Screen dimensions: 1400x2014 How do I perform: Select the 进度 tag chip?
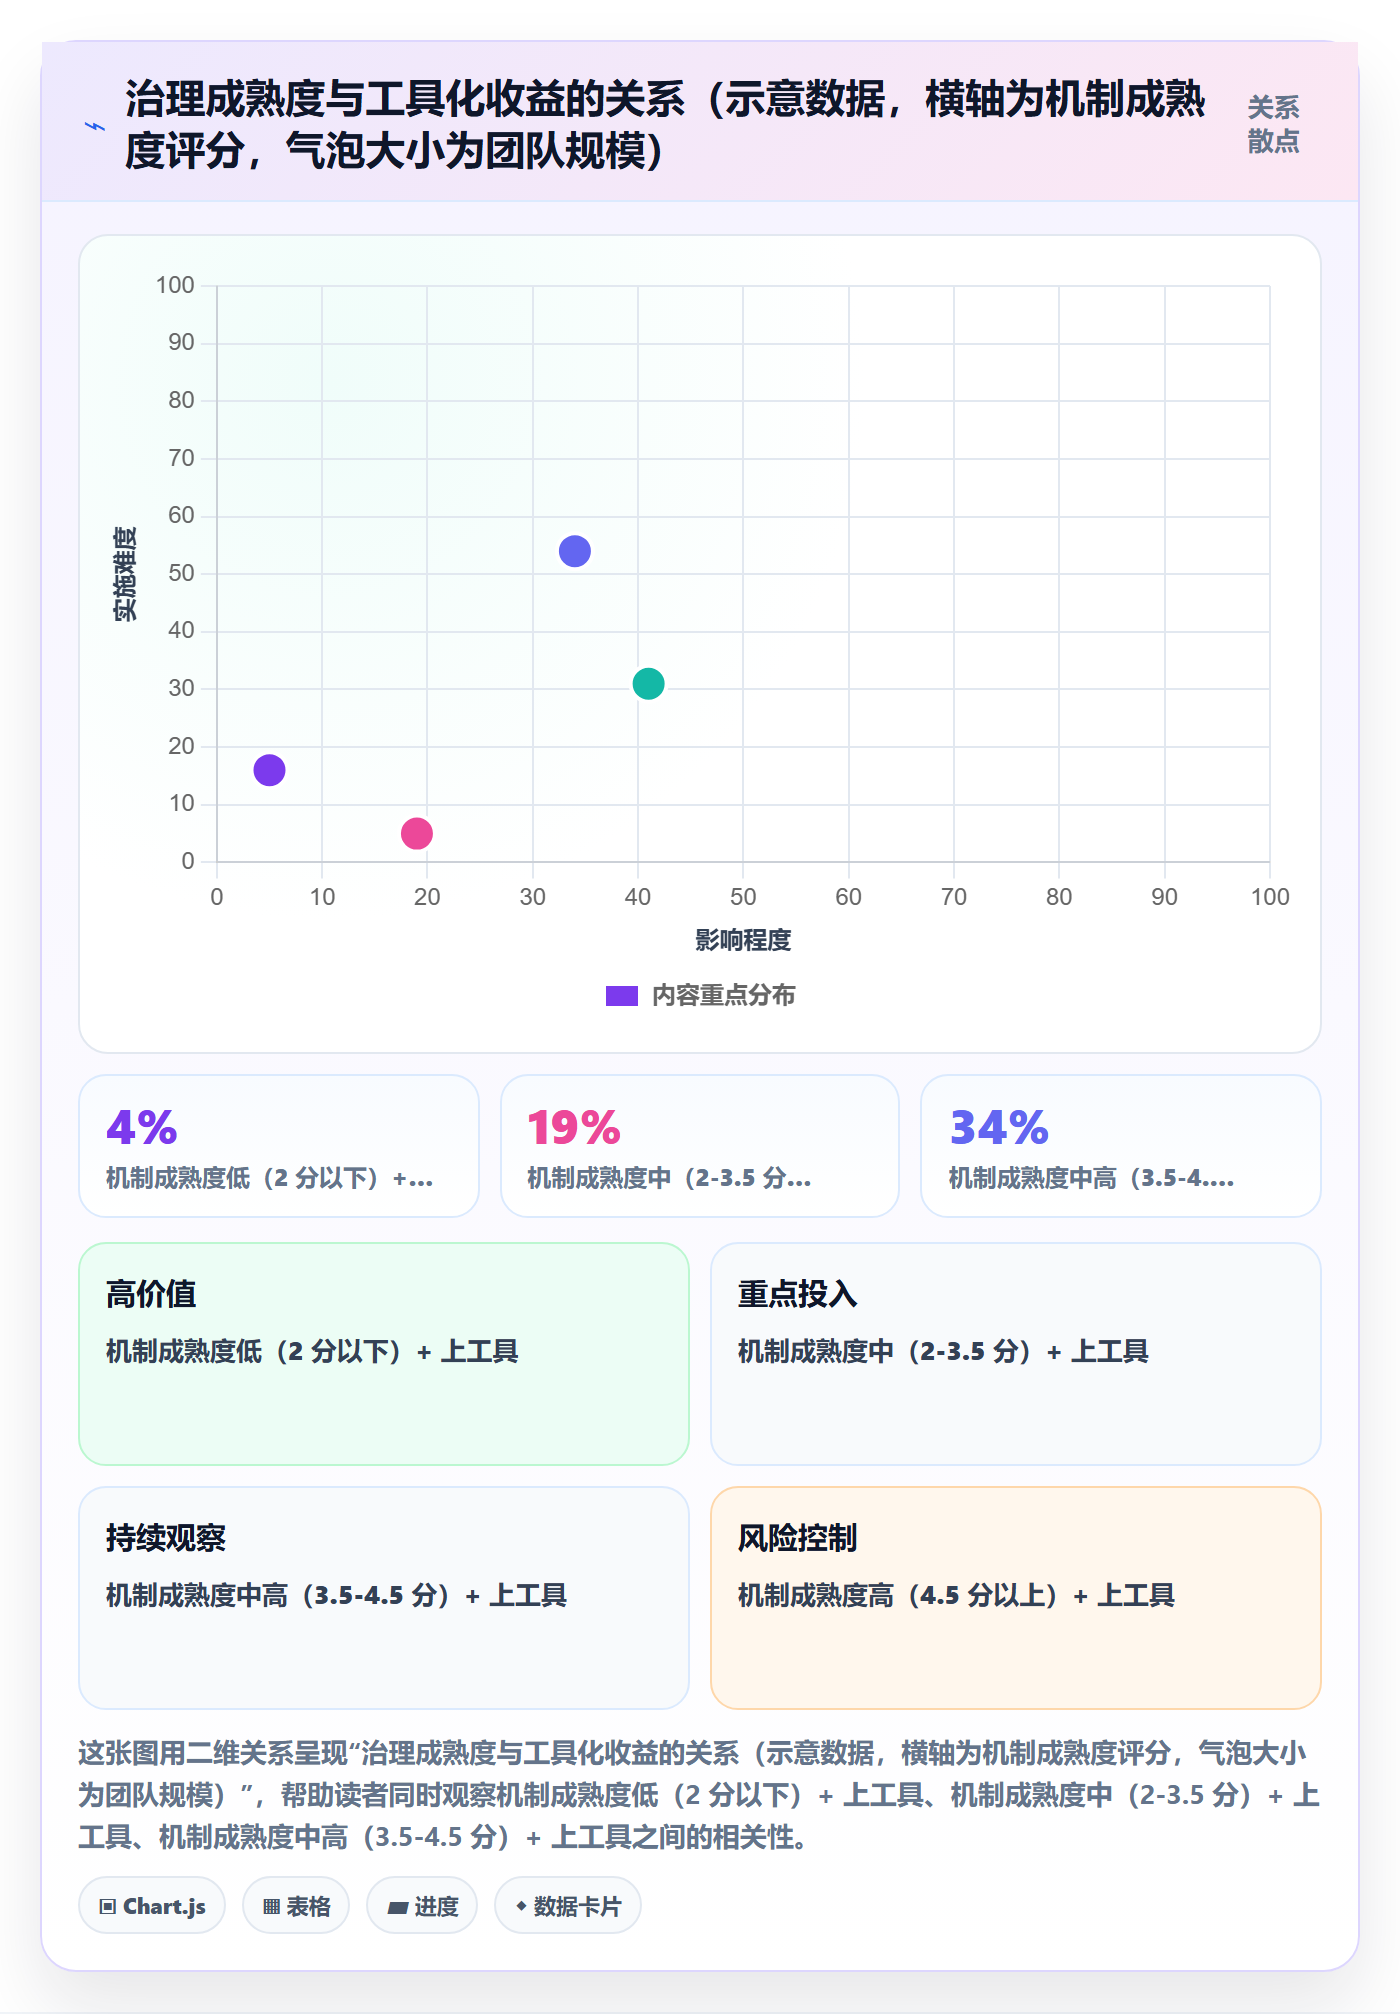[x=422, y=1906]
